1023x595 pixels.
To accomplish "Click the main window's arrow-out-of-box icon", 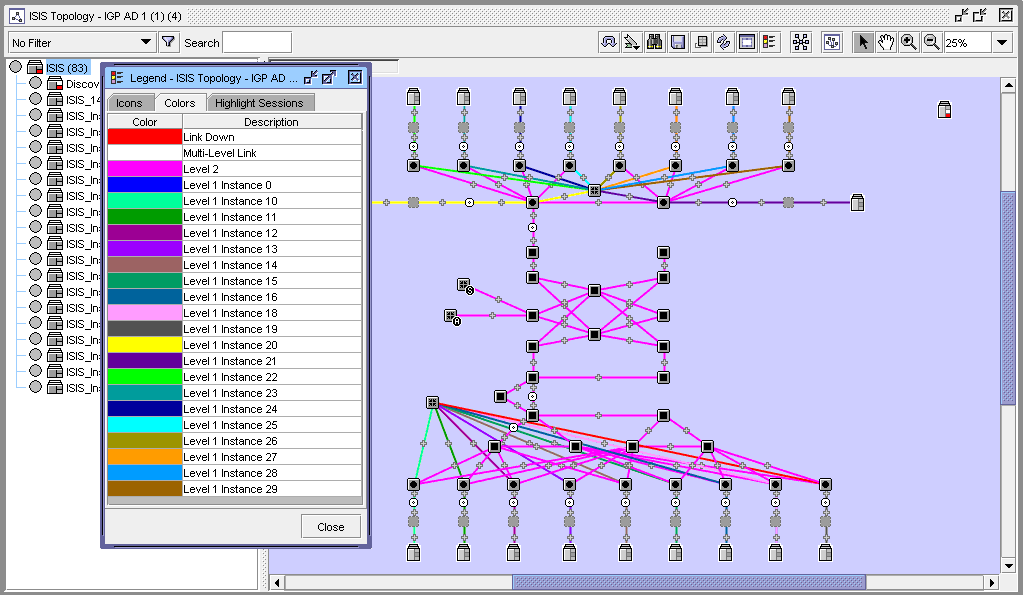I will click(980, 16).
